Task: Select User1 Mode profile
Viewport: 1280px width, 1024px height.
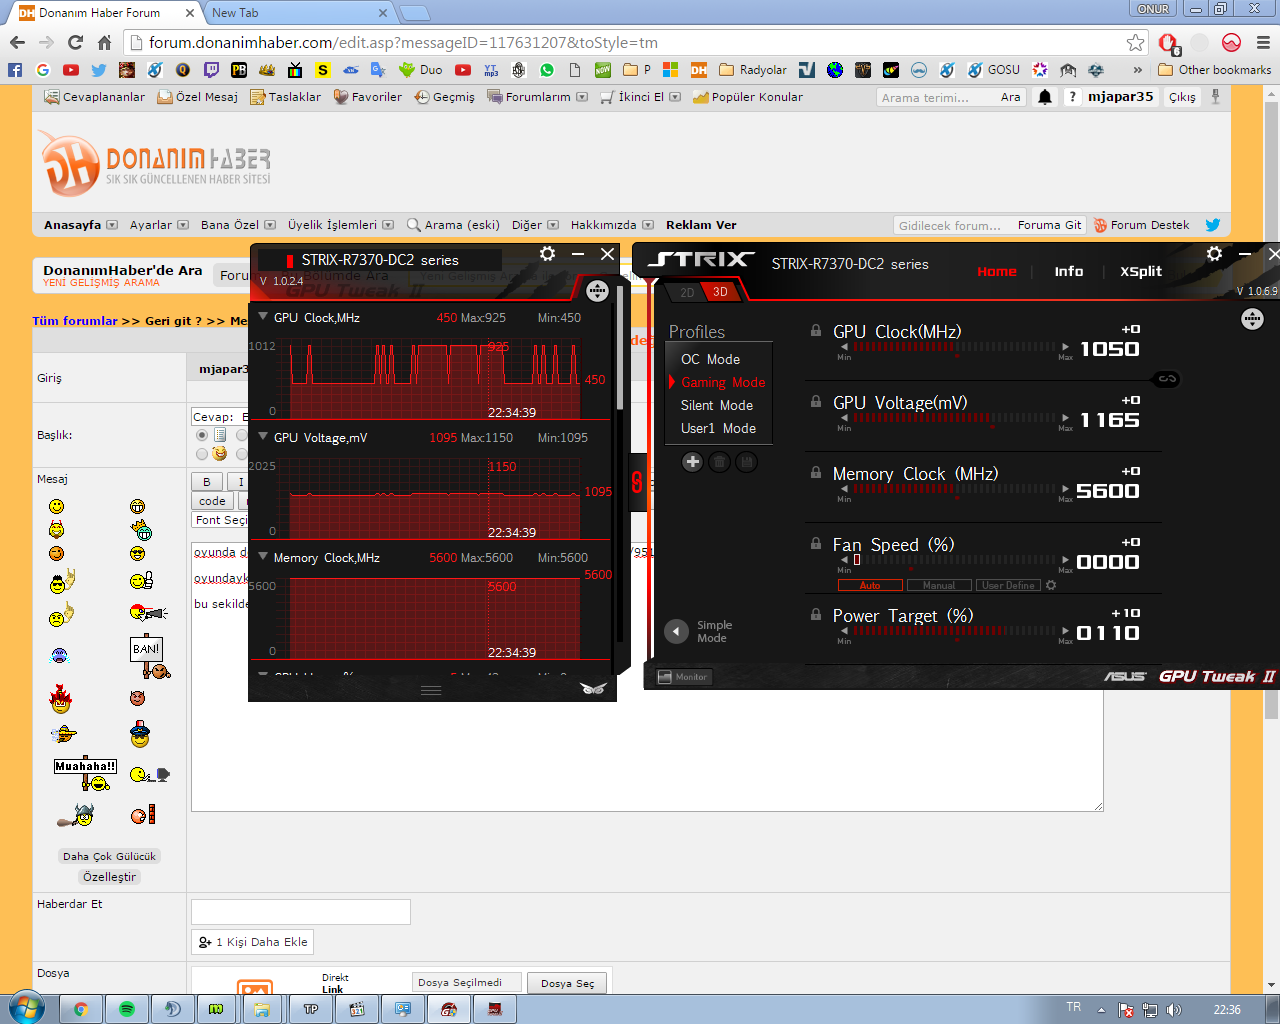Action: click(718, 428)
